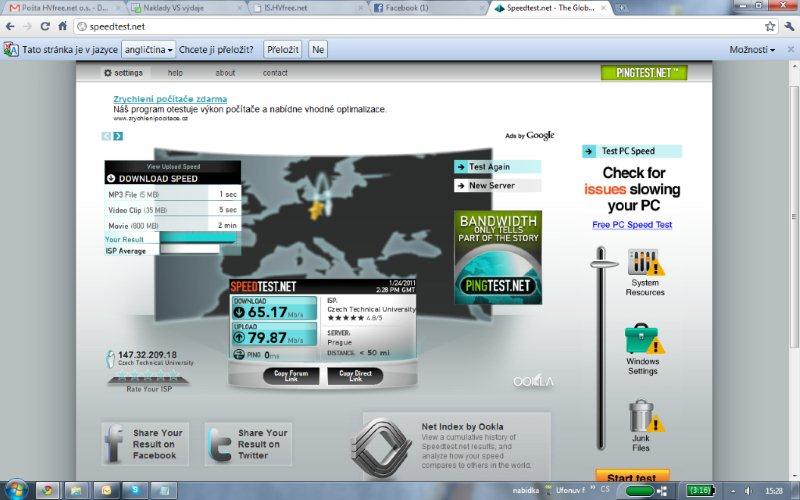800x500 pixels.
Task: Open the speedtest settings menu
Action: click(x=123, y=73)
